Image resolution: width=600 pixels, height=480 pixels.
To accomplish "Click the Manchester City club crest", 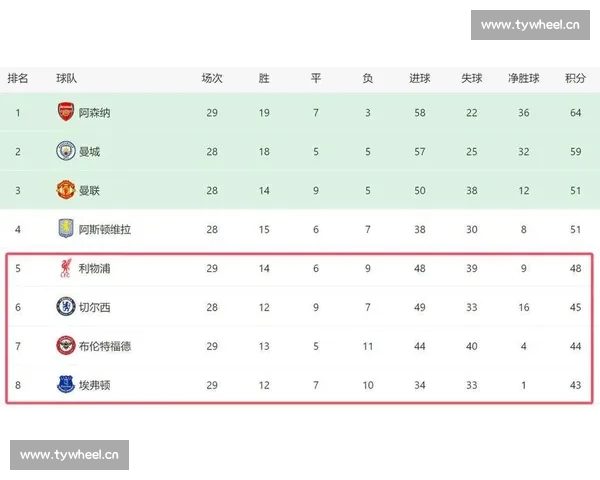I will (x=66, y=152).
